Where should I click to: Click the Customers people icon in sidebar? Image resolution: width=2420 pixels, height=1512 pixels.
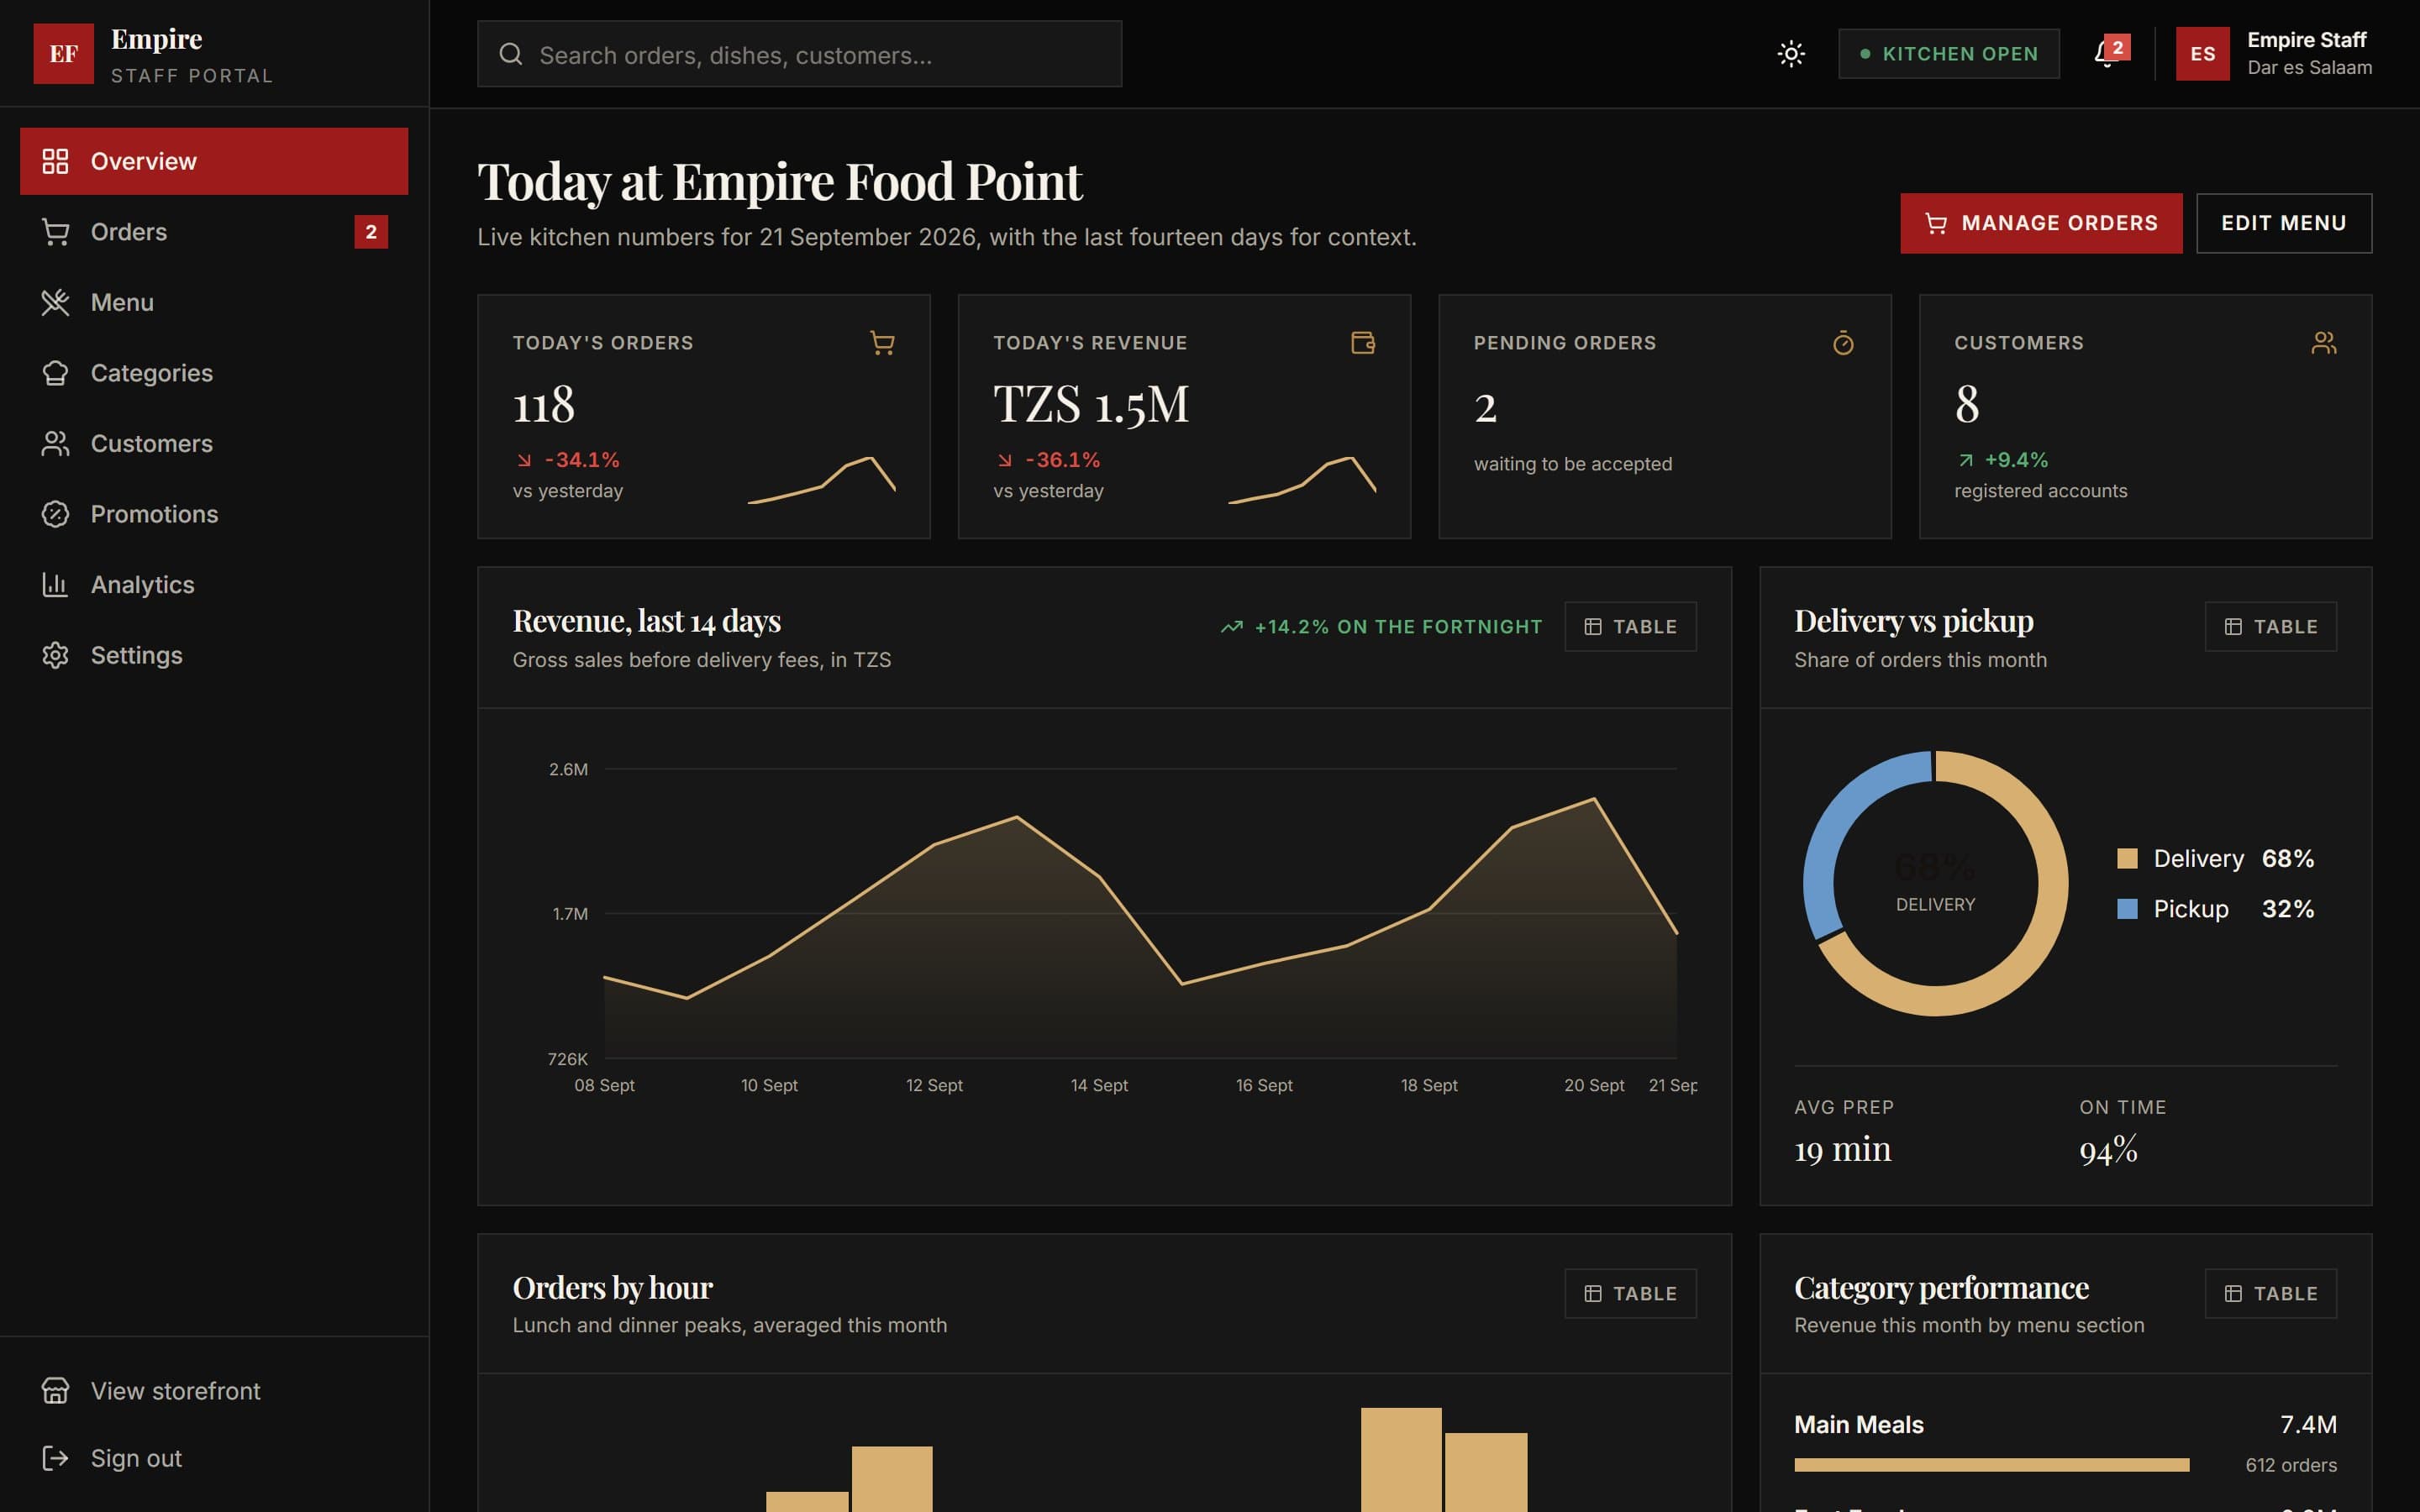55,443
